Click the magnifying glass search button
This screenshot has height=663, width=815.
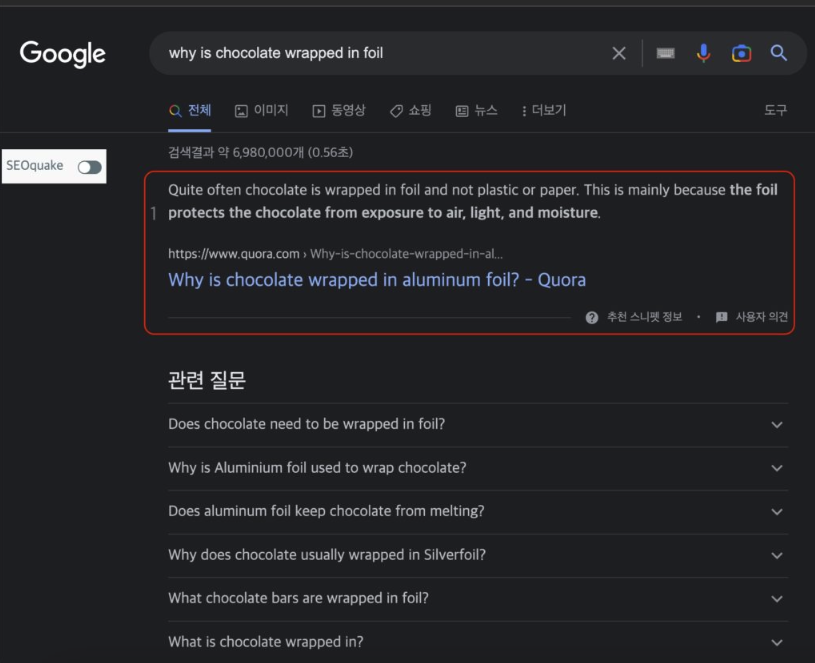point(779,53)
